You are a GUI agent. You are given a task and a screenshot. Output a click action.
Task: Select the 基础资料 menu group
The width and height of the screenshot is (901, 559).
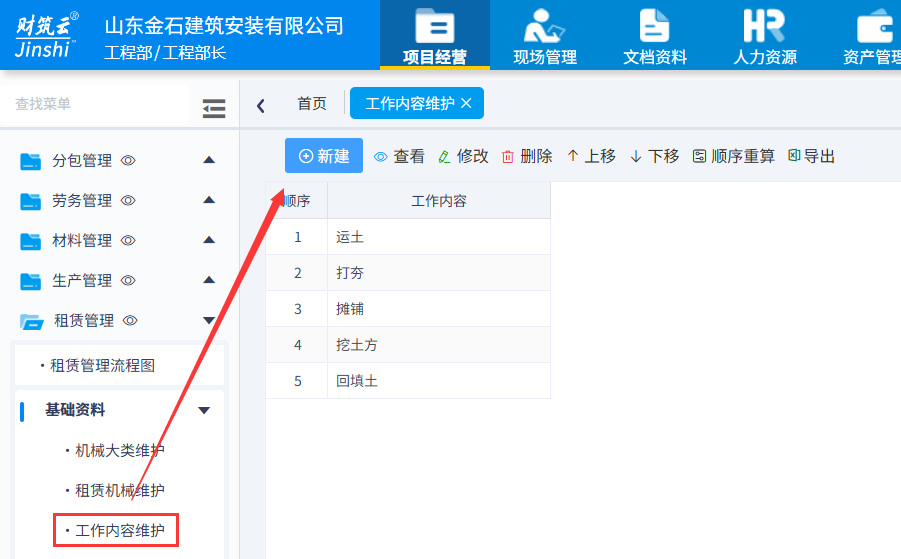75,410
